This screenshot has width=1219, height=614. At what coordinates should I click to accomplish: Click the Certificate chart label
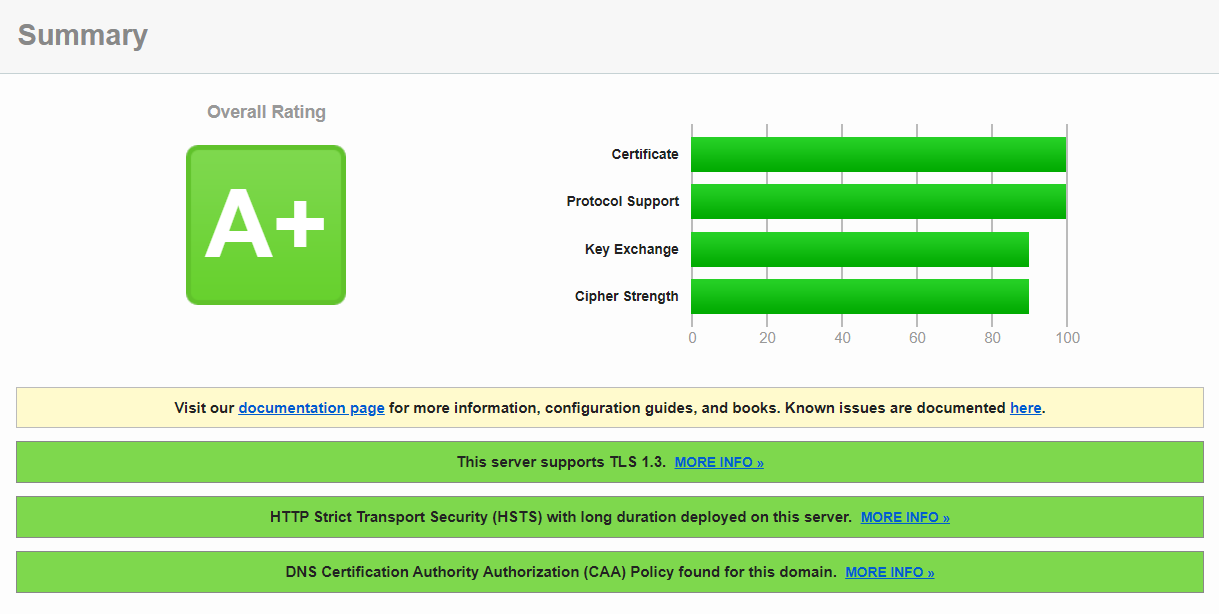pos(645,154)
